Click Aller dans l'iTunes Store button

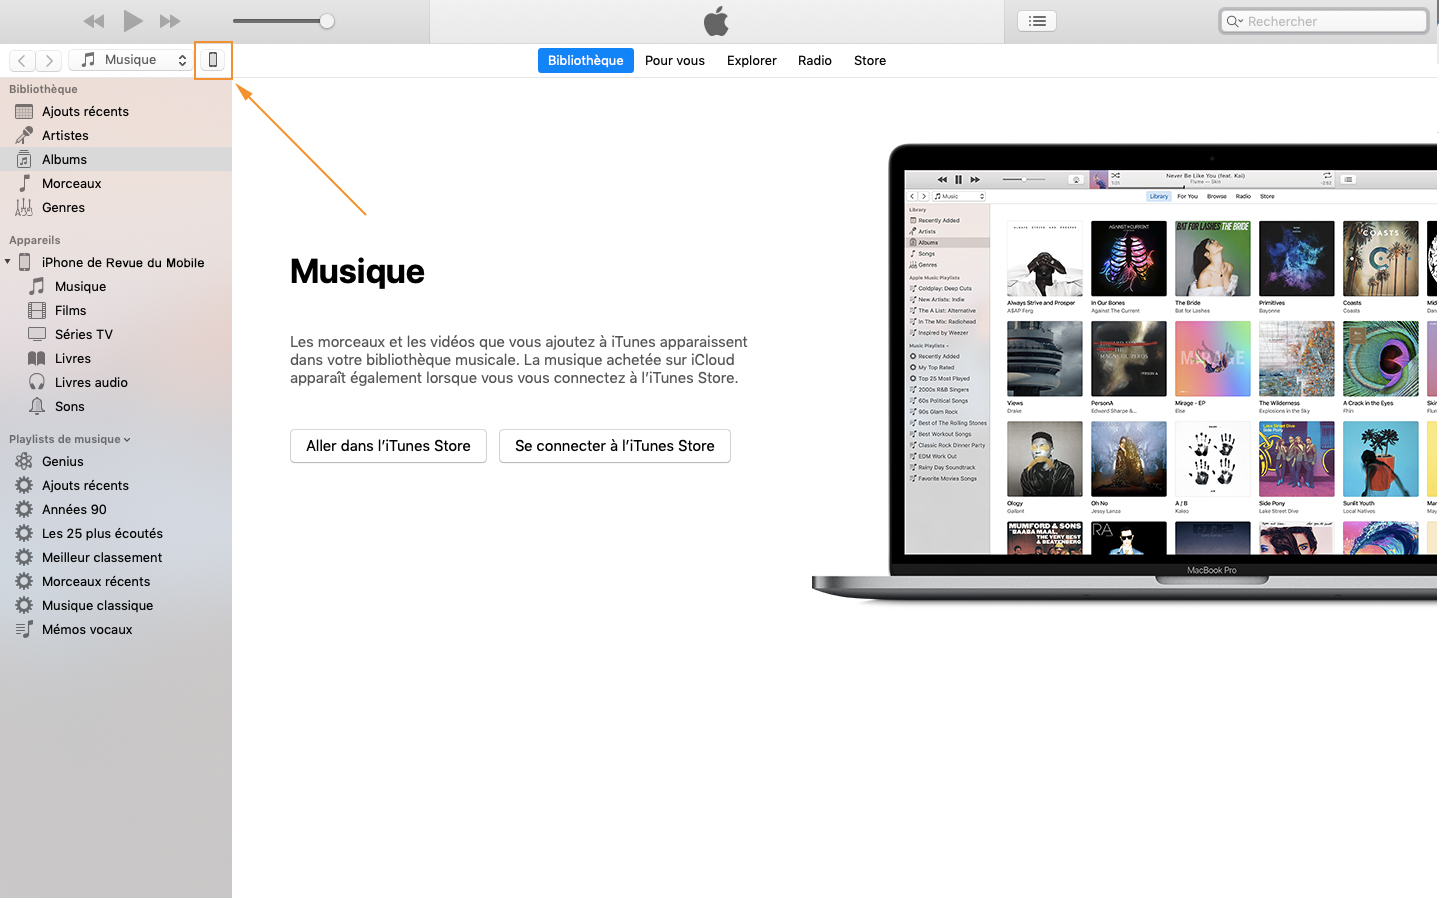click(x=388, y=446)
